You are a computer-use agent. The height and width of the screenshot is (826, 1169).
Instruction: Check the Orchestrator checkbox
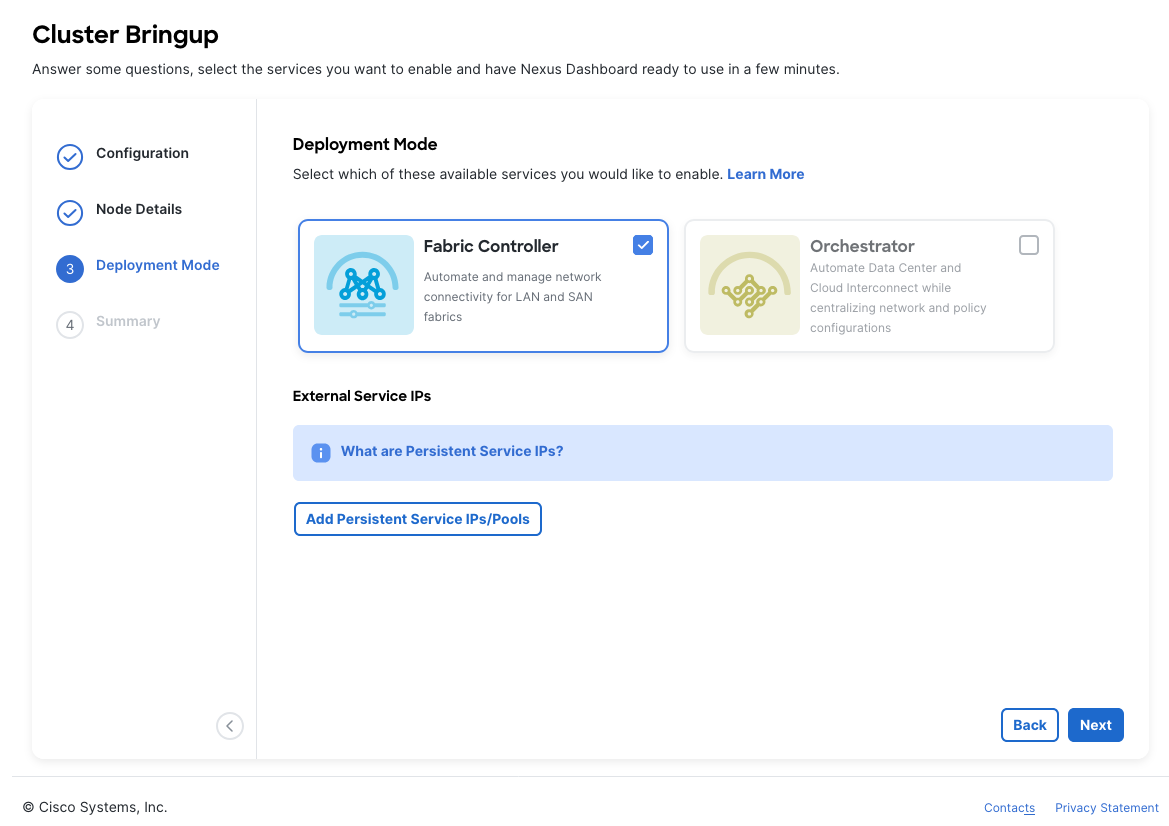point(1029,245)
